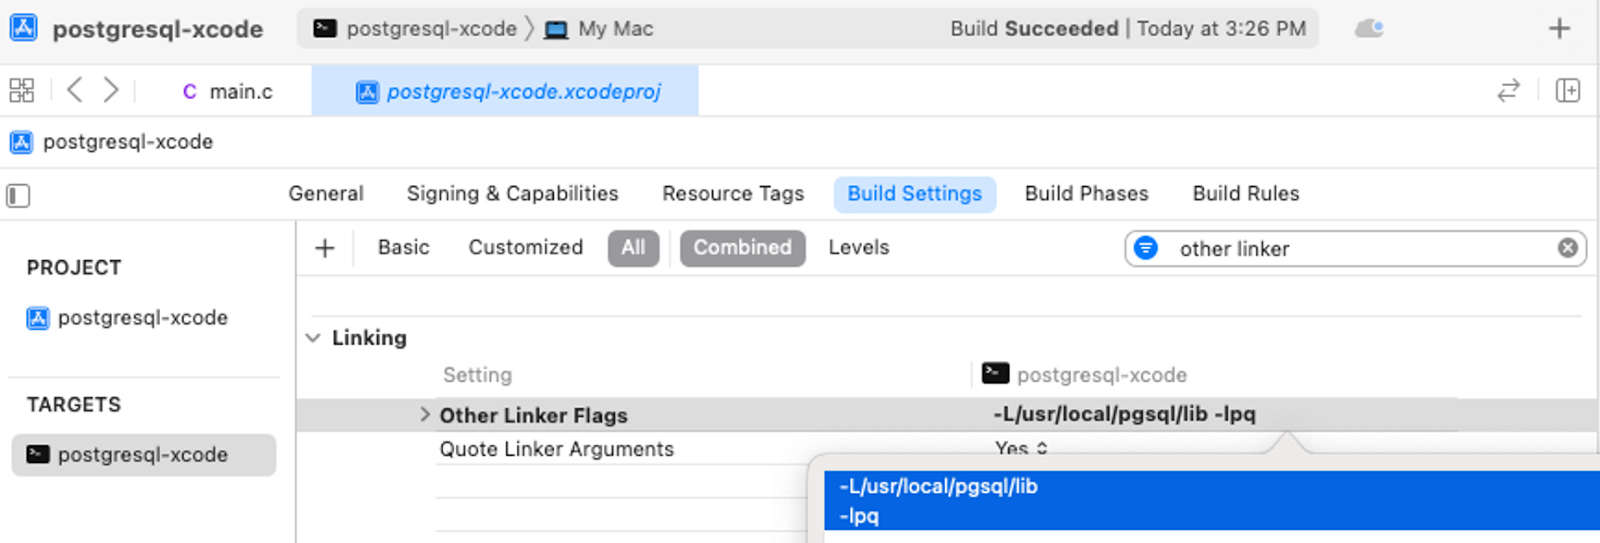
Task: Open the main.c editor tab
Action: click(x=227, y=91)
